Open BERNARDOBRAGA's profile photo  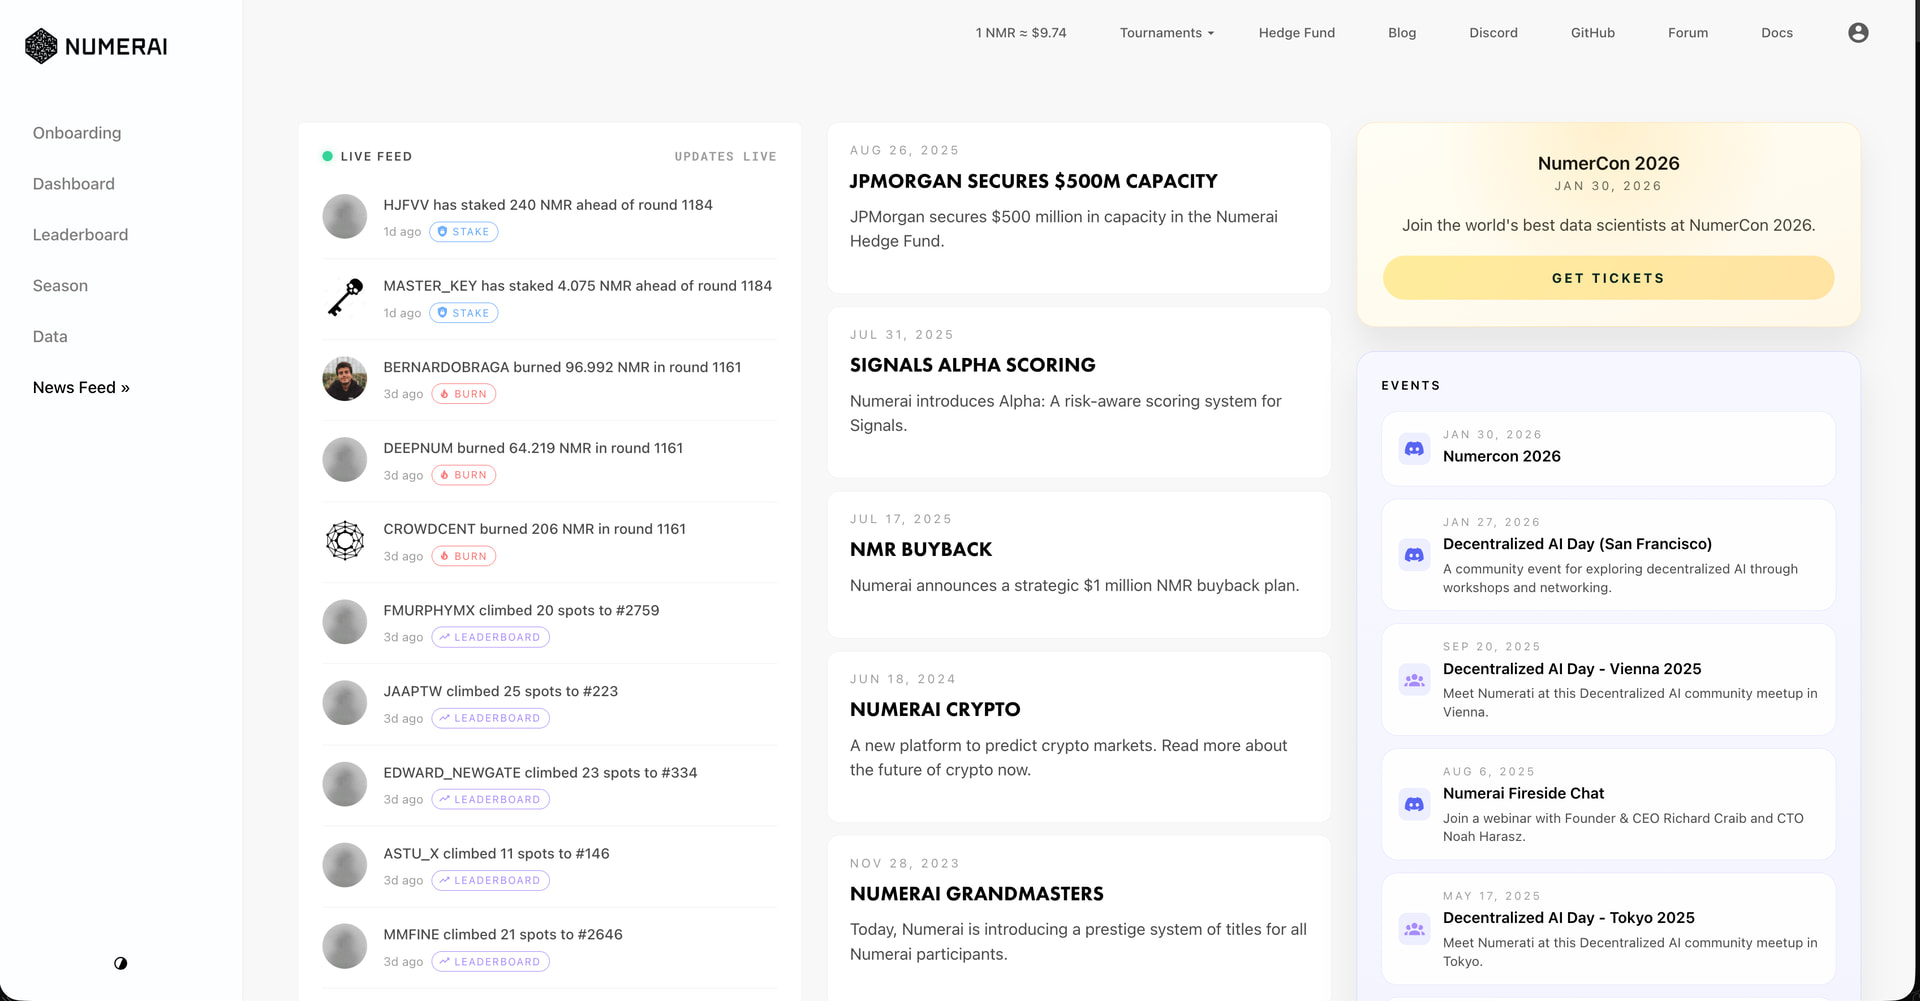(345, 379)
